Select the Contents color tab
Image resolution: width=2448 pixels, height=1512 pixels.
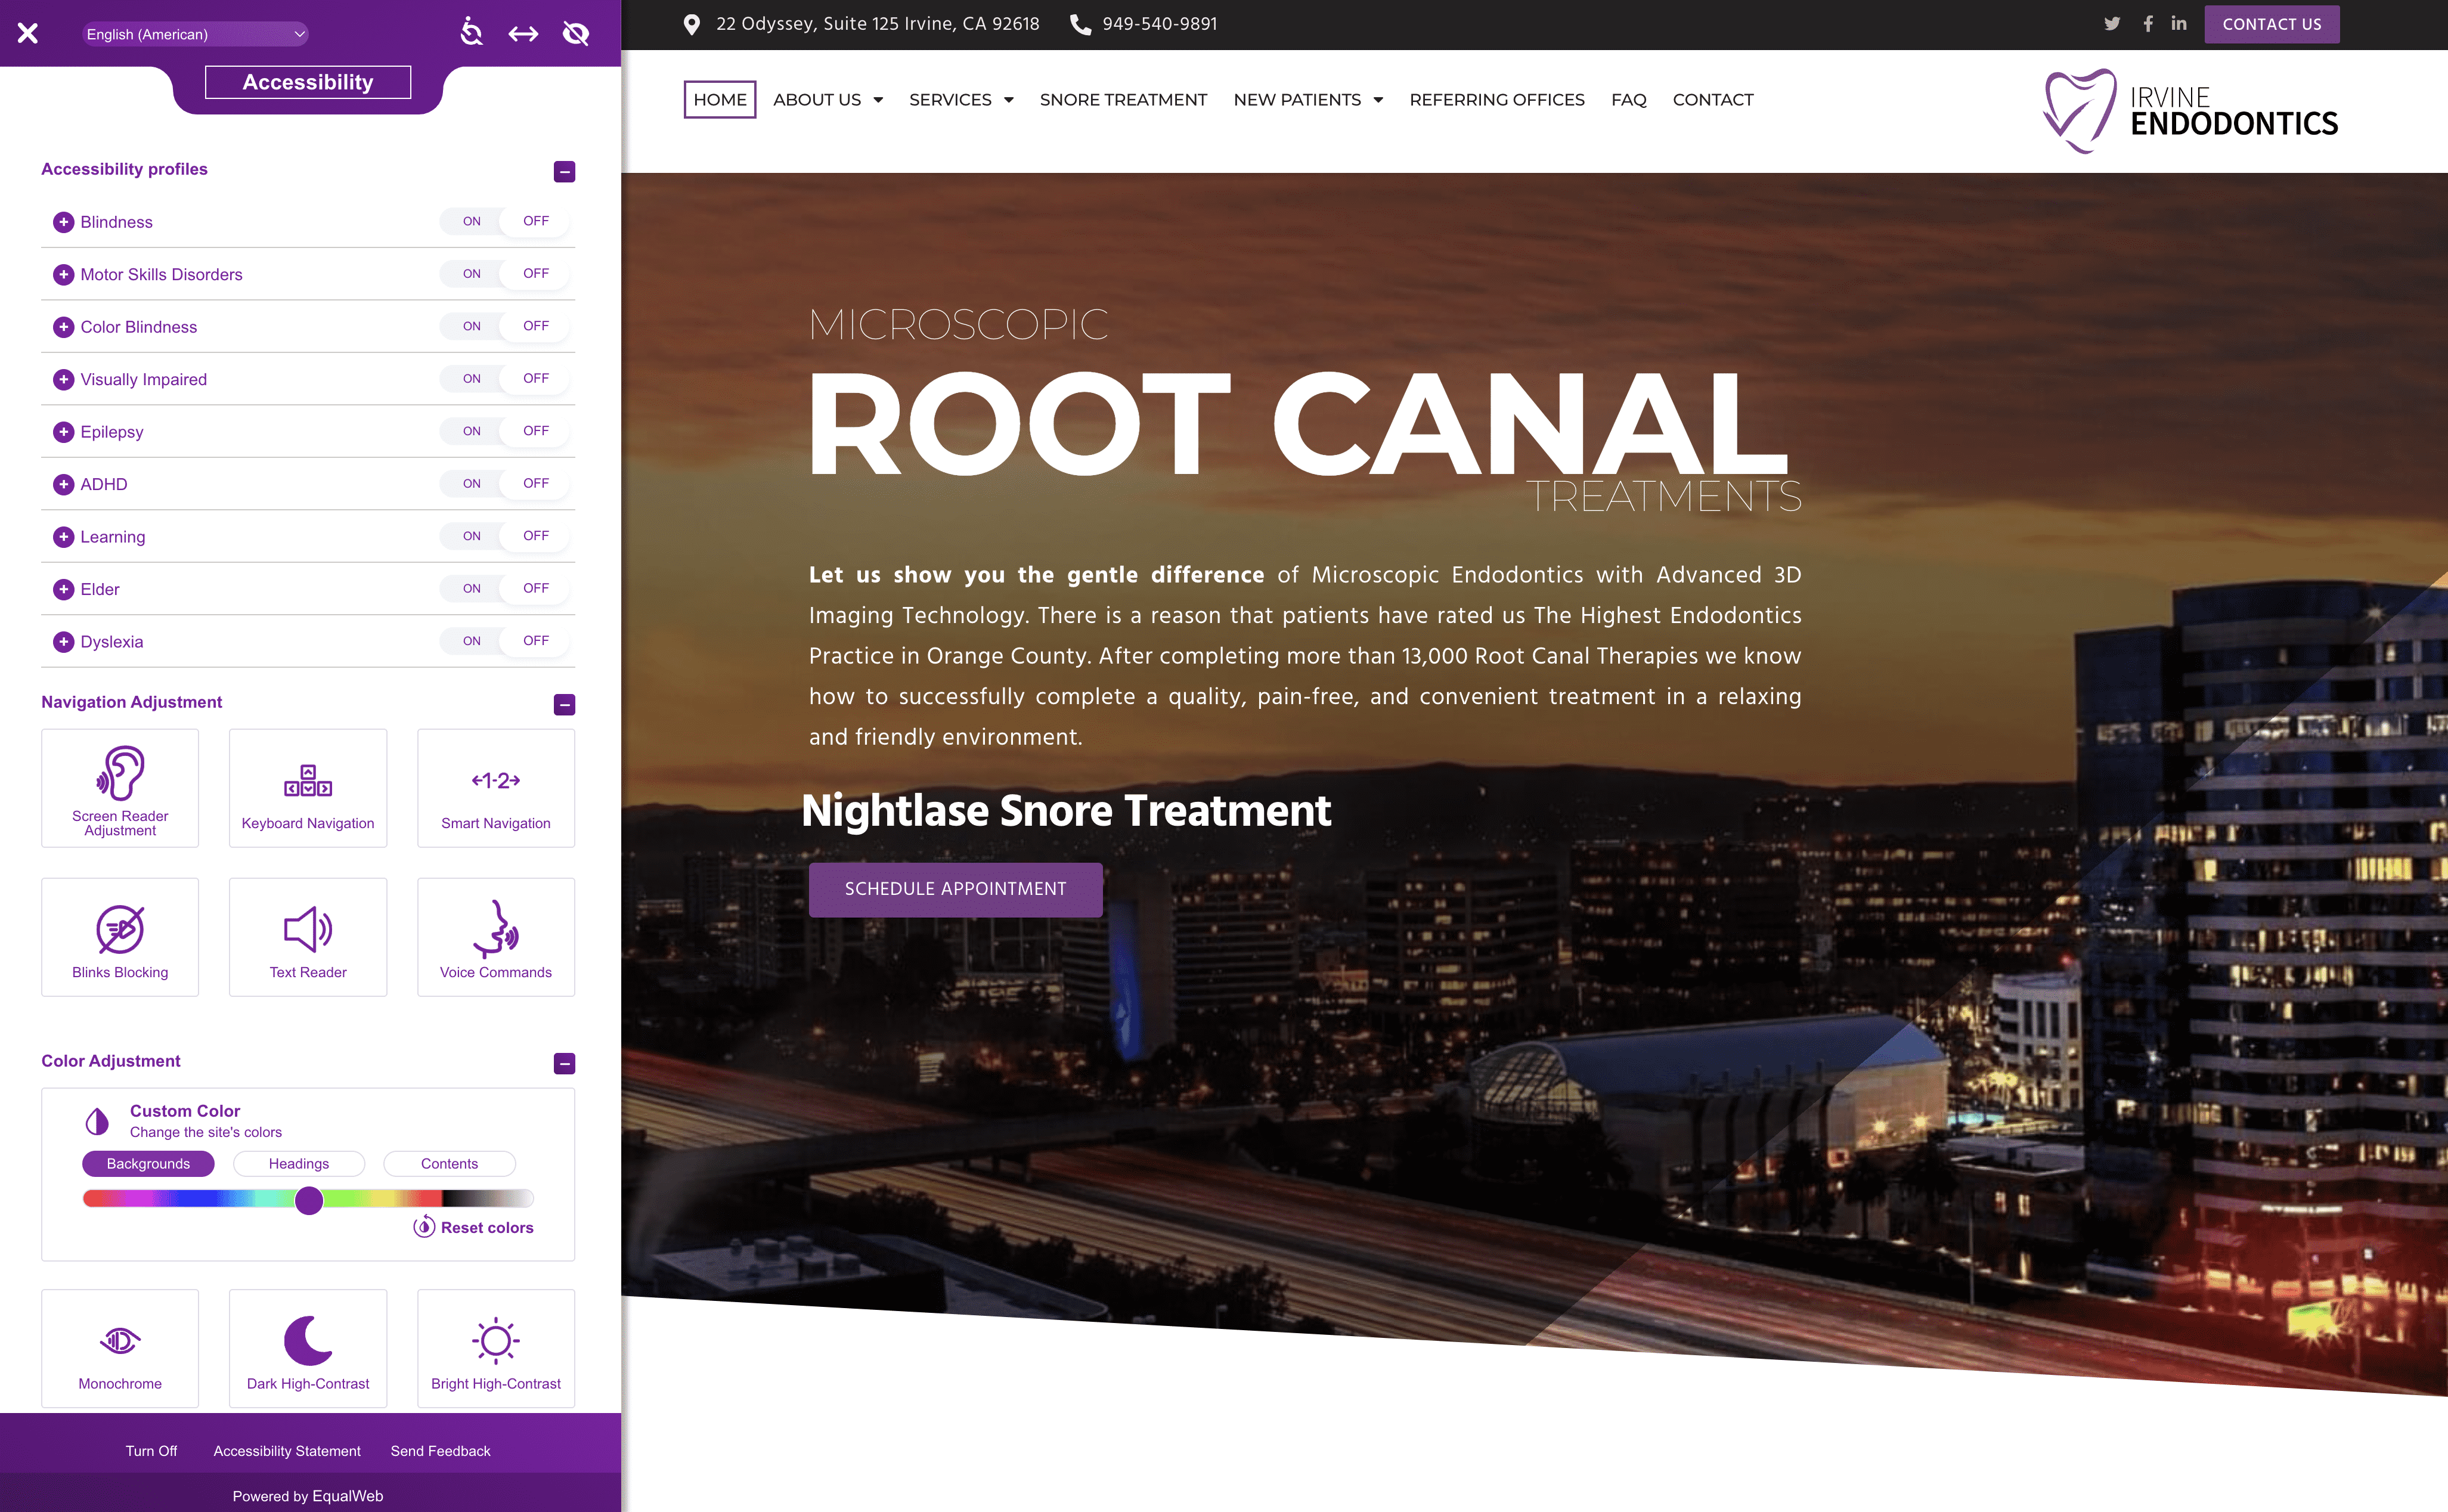450,1164
